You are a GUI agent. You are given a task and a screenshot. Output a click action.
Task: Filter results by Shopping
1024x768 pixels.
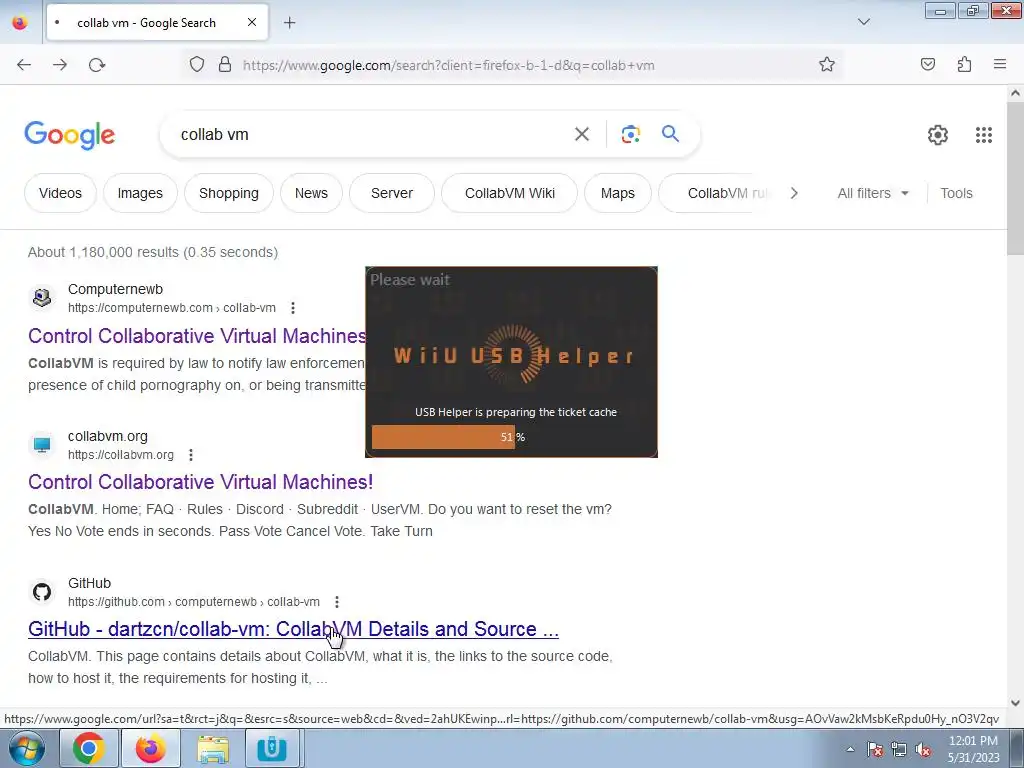click(229, 193)
